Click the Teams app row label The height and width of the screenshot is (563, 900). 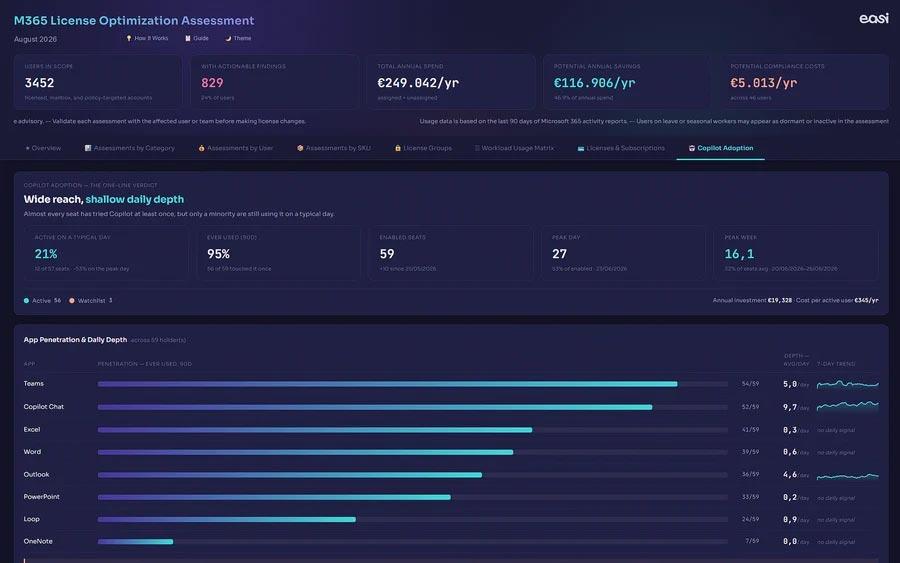33,383
